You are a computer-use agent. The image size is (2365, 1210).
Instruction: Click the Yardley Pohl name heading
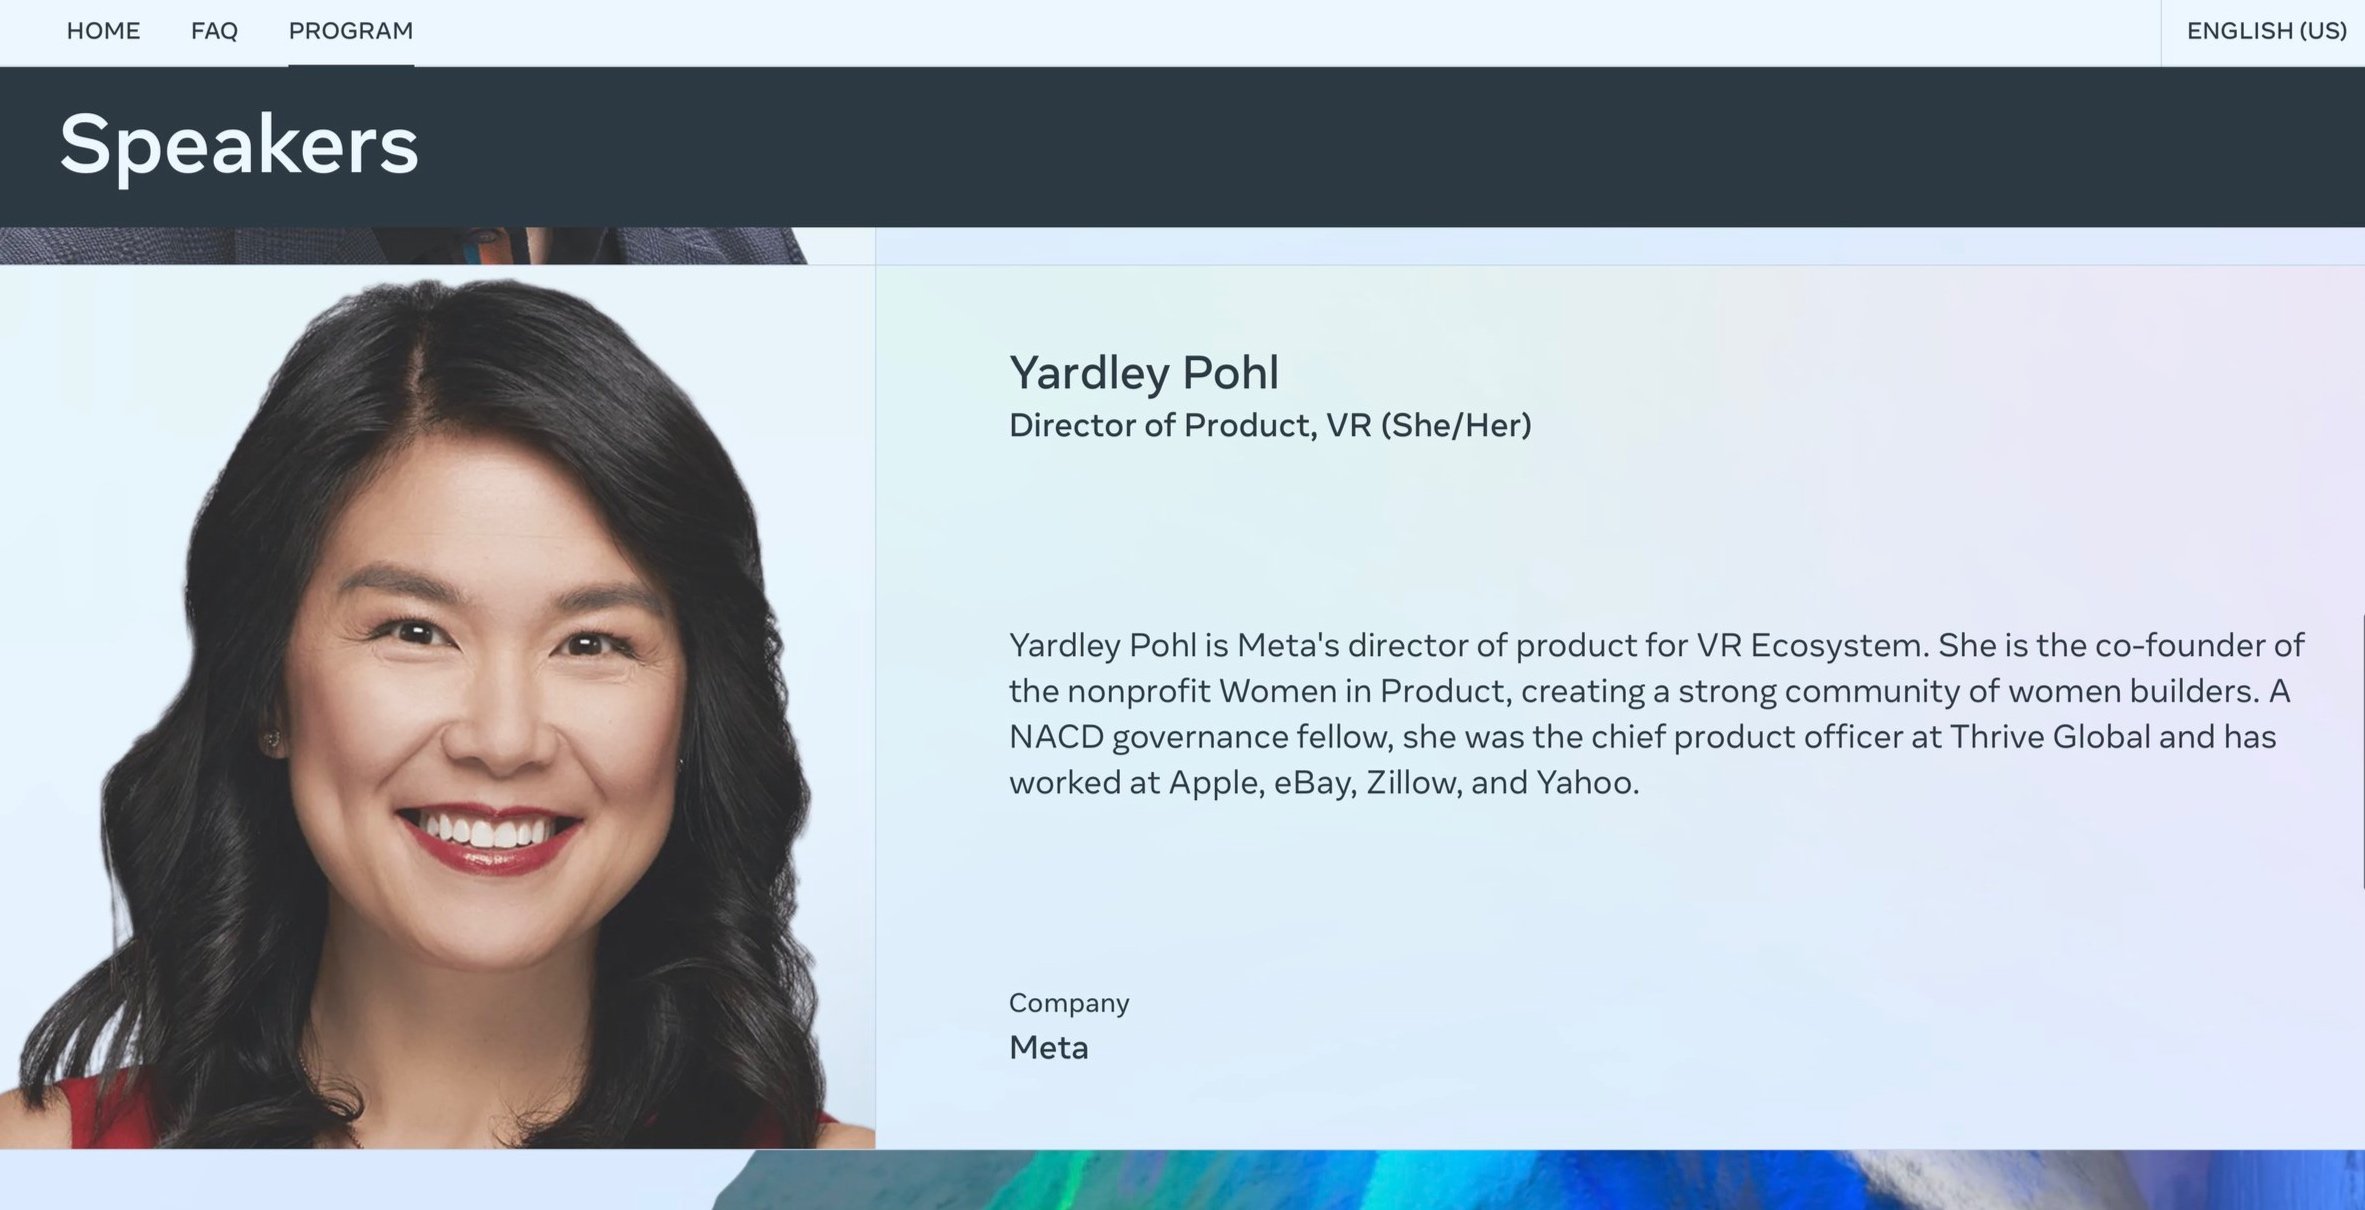click(x=1144, y=372)
